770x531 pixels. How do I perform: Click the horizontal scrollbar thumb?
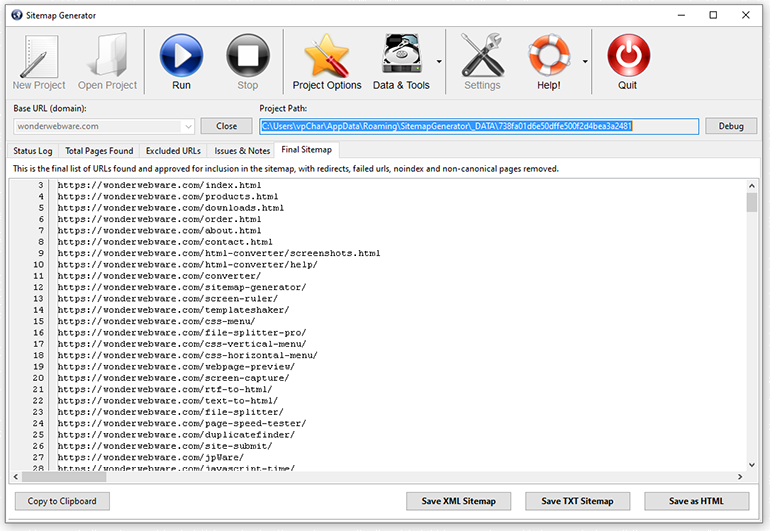(x=64, y=477)
